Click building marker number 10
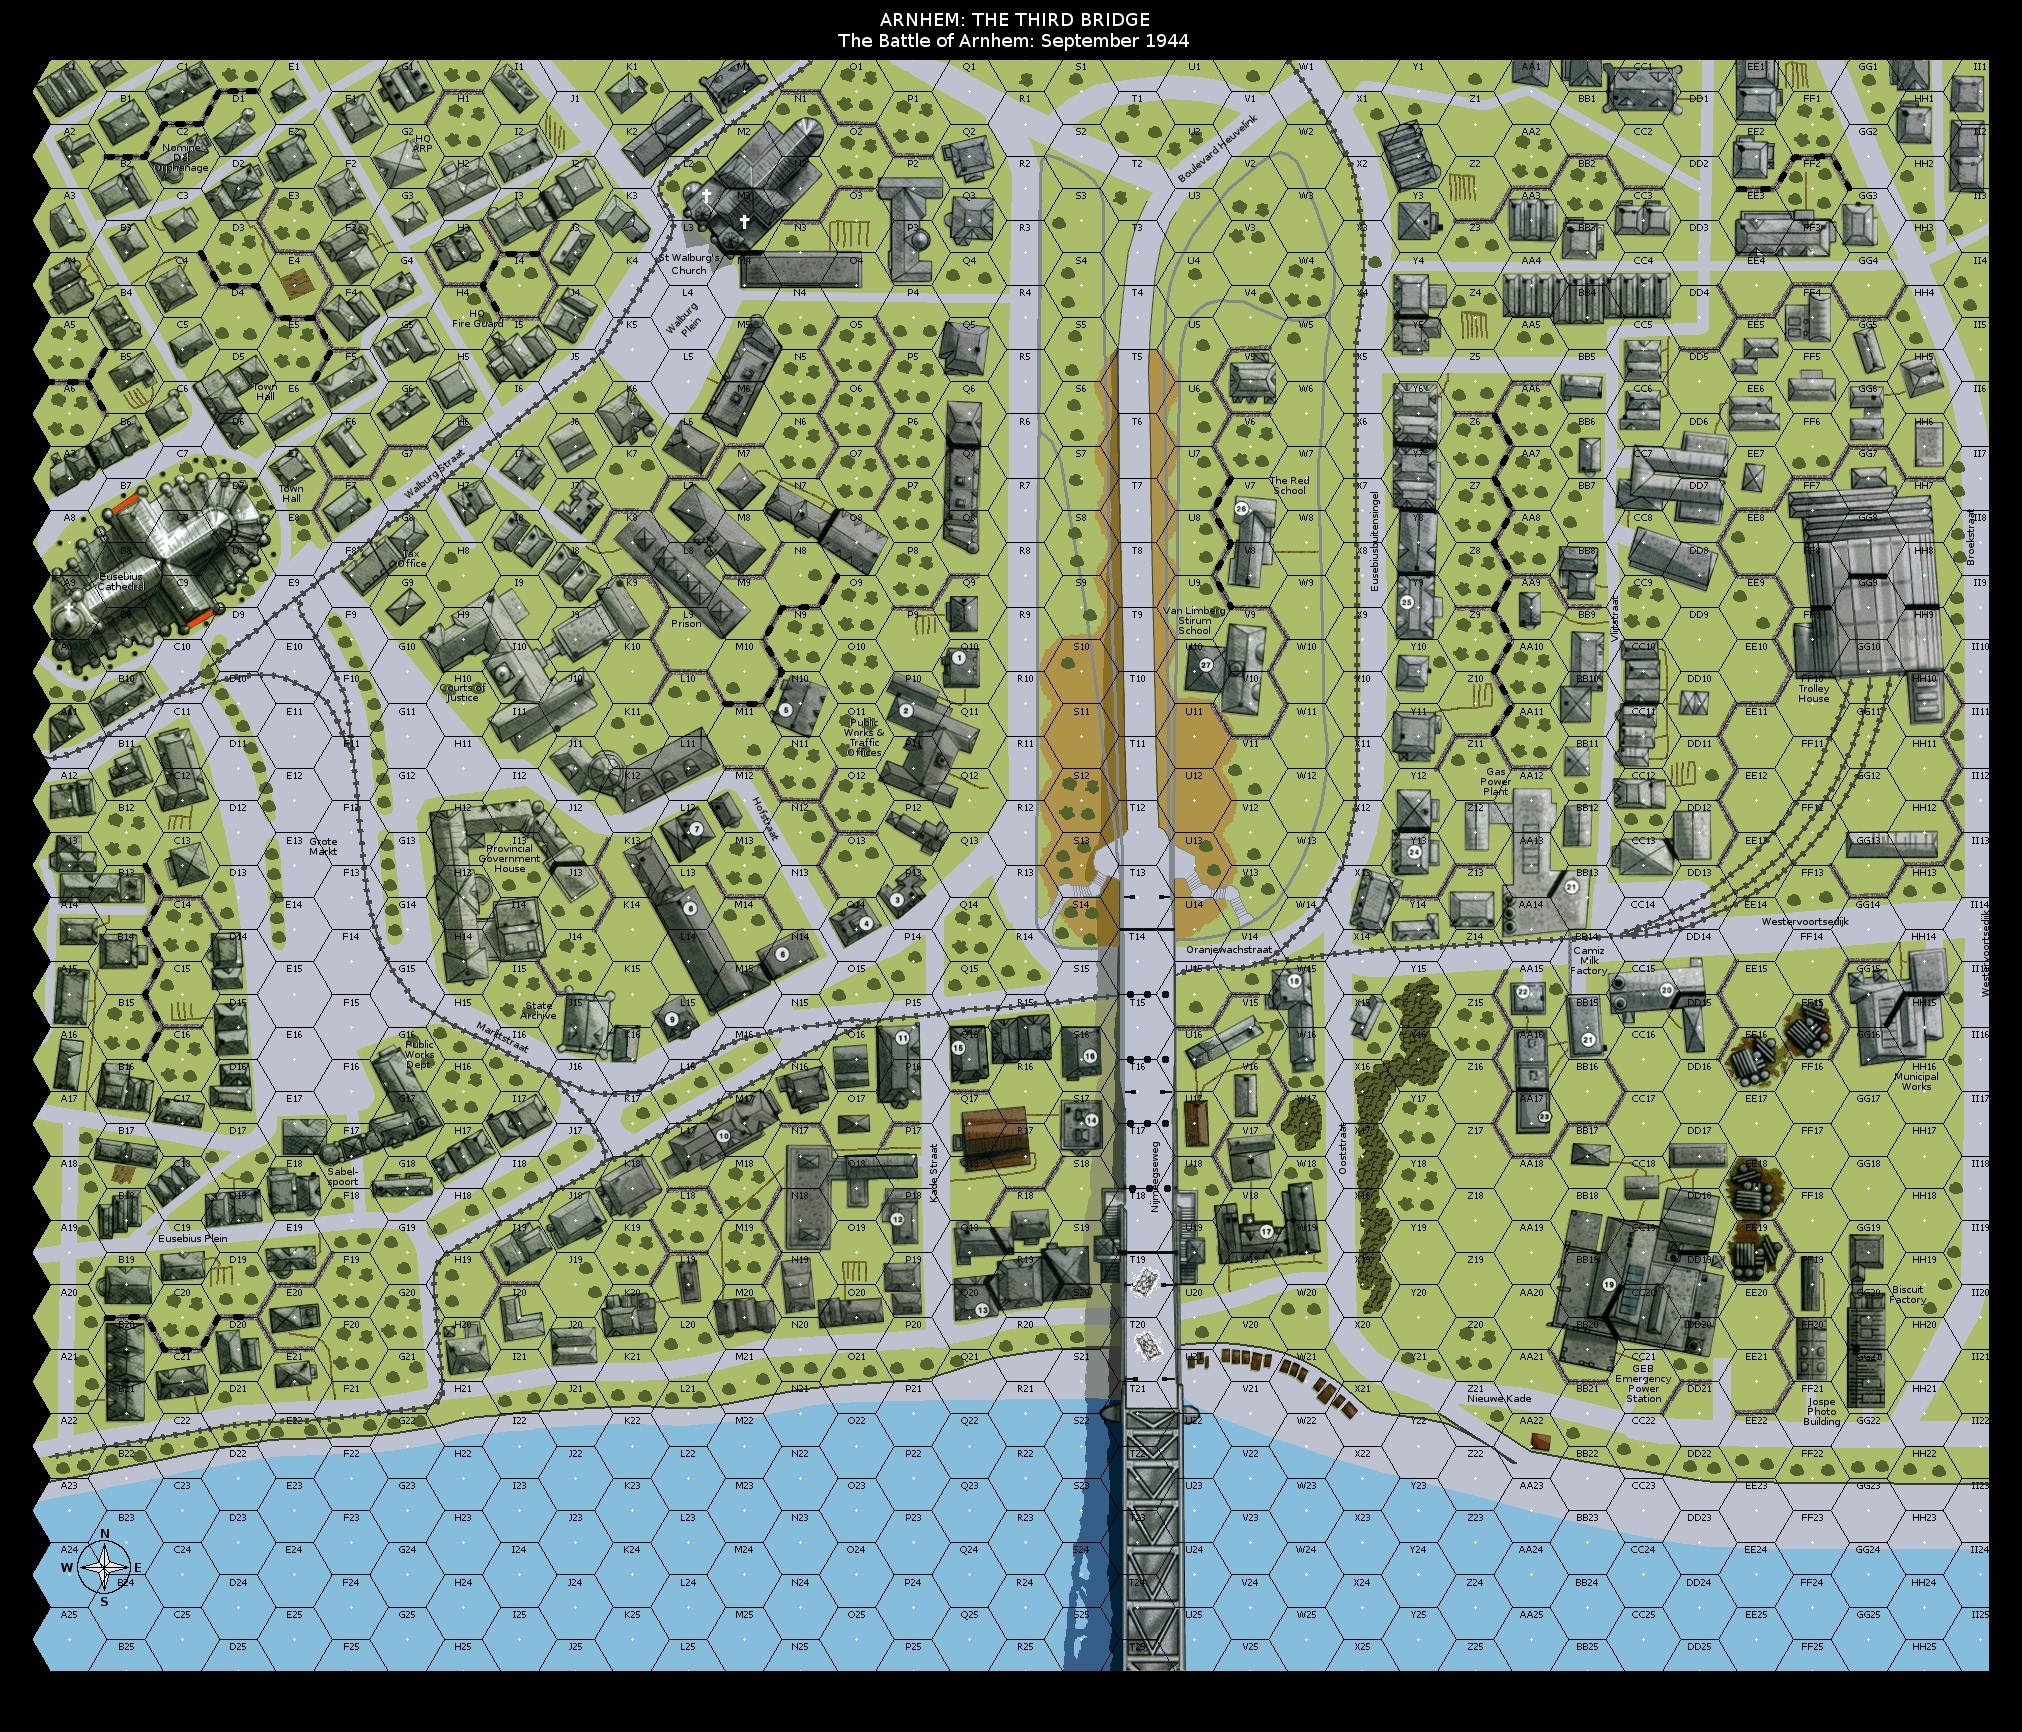The height and width of the screenshot is (1732, 2022). click(x=723, y=1136)
